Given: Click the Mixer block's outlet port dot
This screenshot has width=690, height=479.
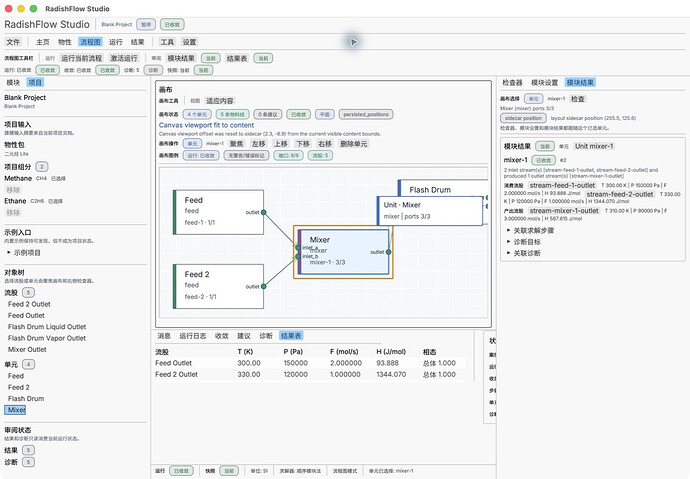Looking at the screenshot, I should [x=388, y=252].
